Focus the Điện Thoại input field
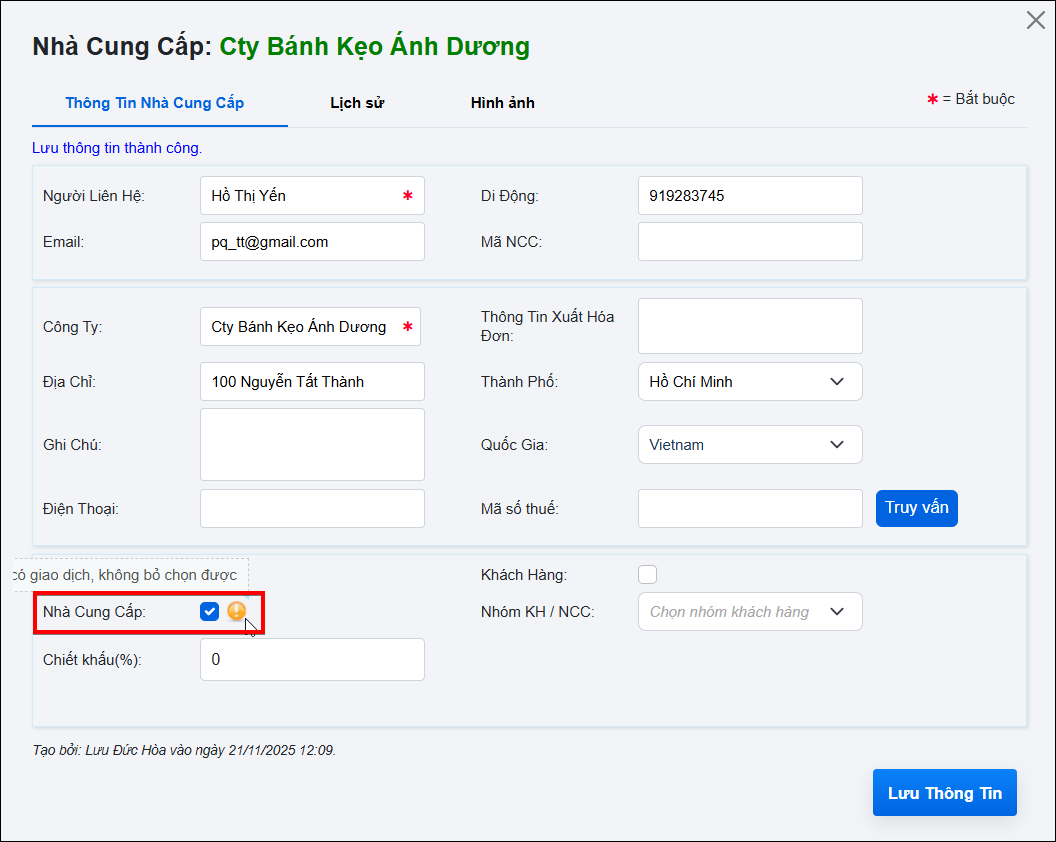The width and height of the screenshot is (1056, 842). coord(312,509)
